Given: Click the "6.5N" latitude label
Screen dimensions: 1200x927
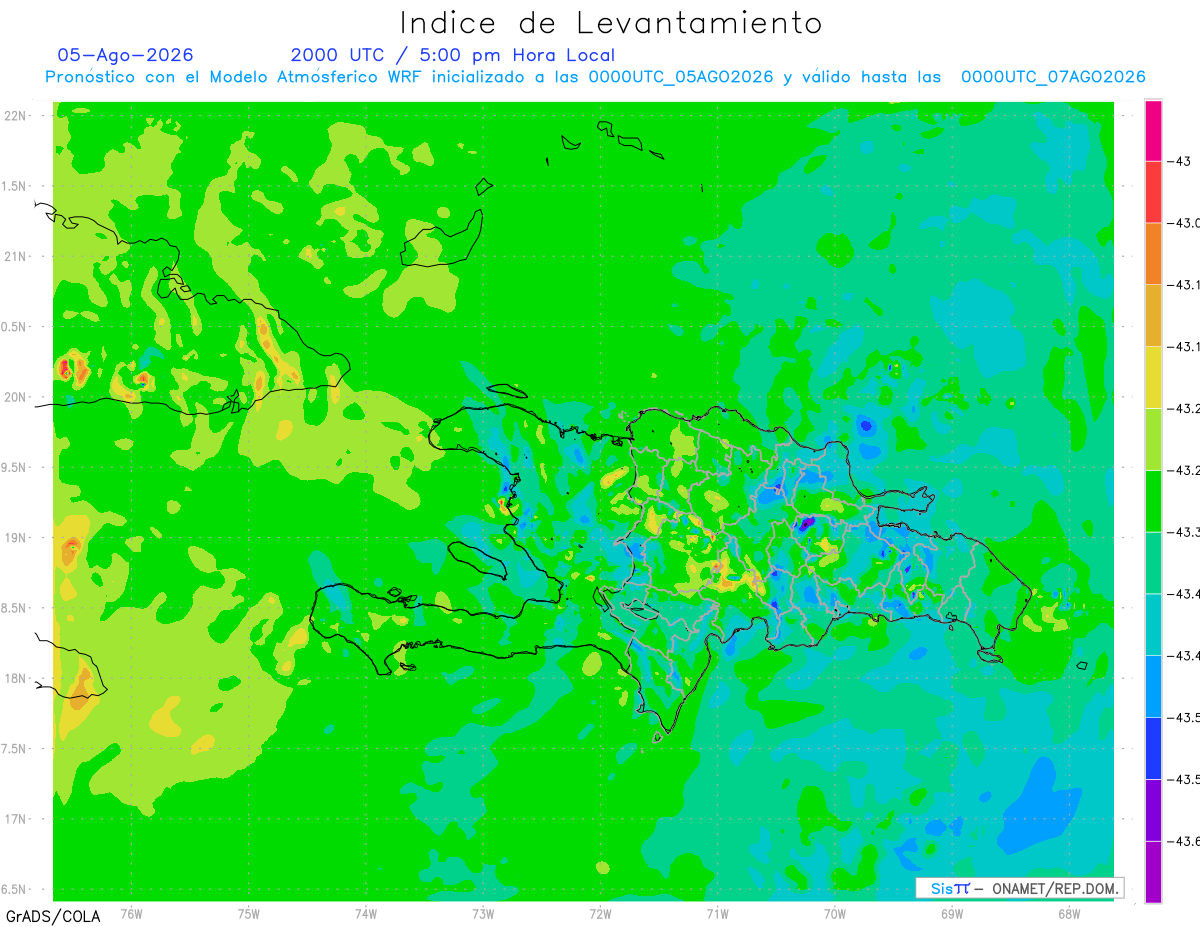Looking at the screenshot, I should (15, 889).
